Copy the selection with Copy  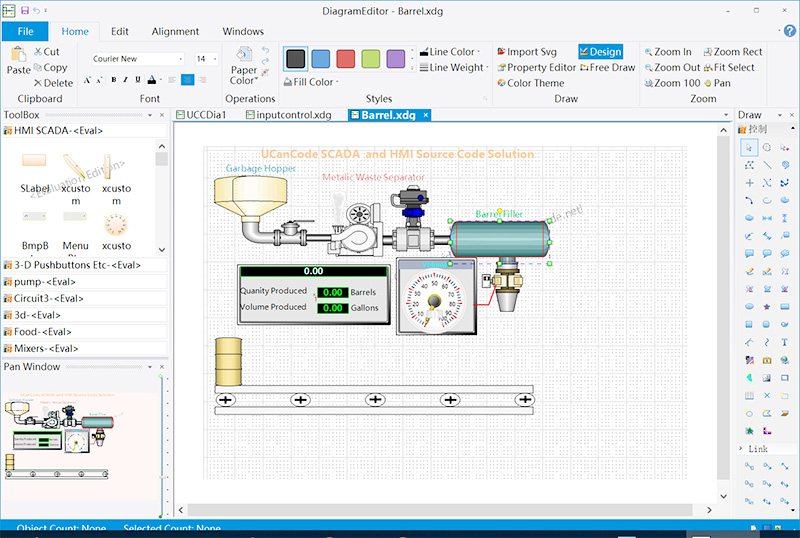pos(50,67)
